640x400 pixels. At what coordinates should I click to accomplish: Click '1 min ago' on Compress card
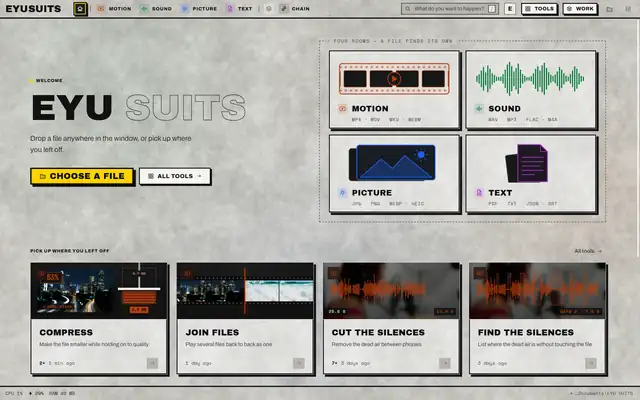(x=62, y=363)
